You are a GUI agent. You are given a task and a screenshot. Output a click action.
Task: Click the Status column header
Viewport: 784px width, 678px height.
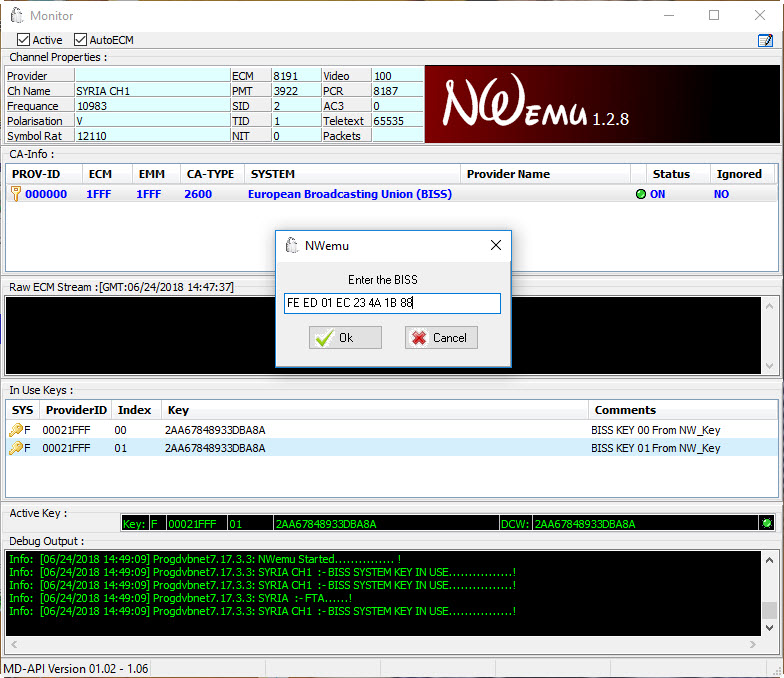tap(678, 174)
